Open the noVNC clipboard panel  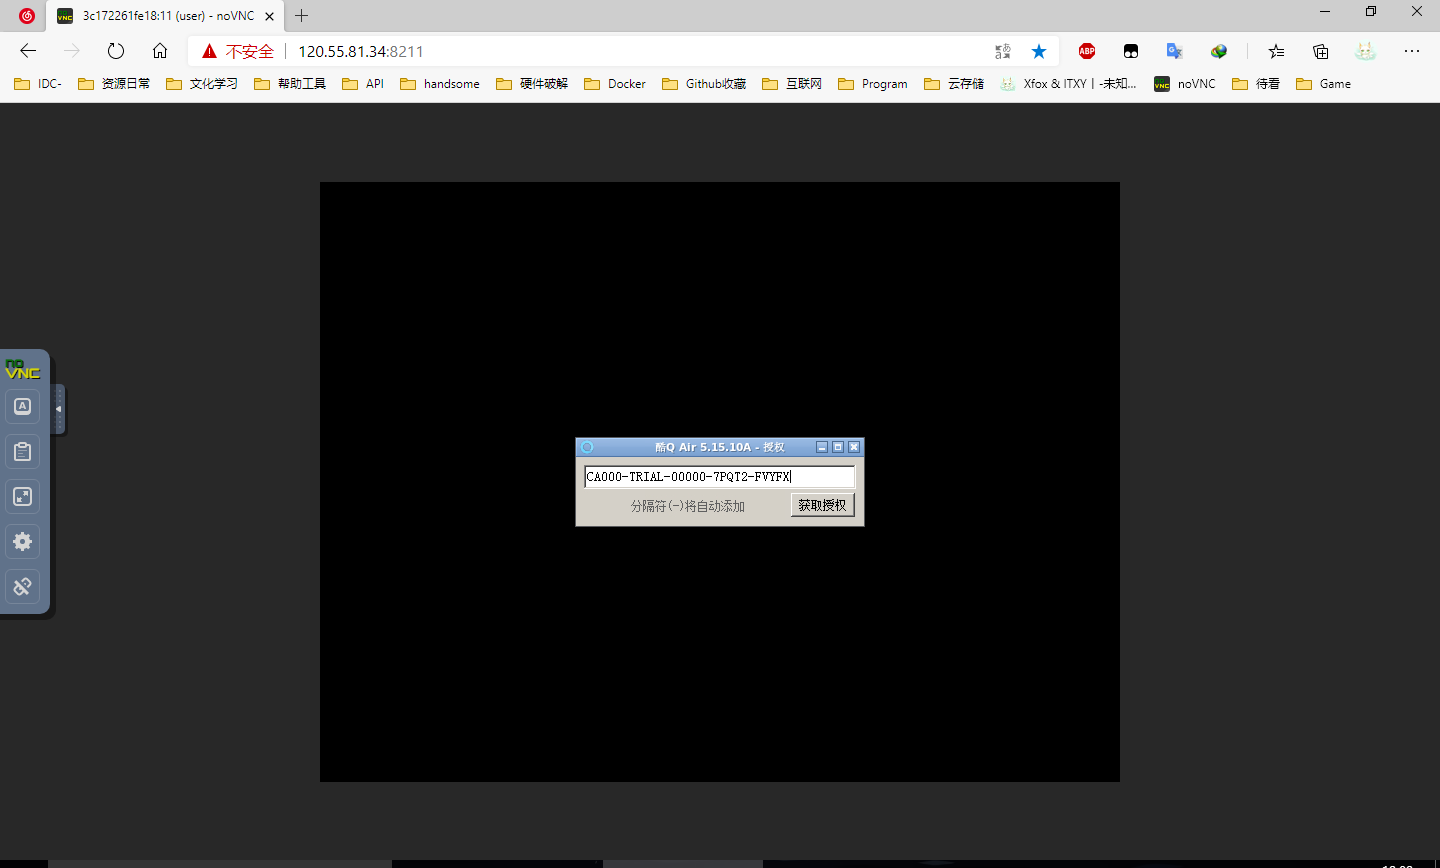(x=22, y=452)
